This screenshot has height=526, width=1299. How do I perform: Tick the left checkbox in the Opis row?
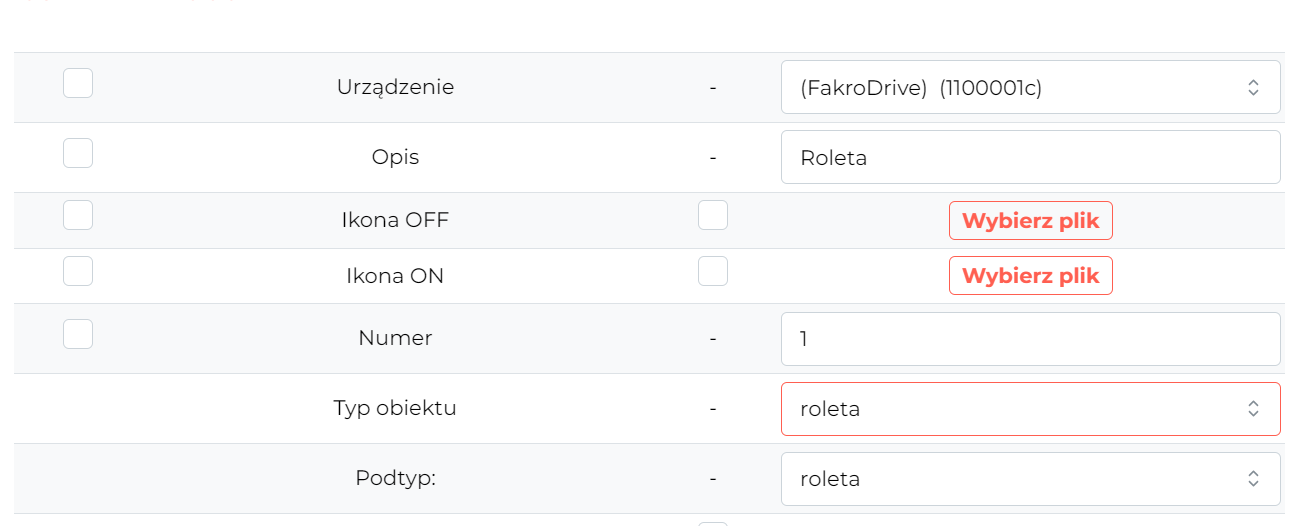coord(78,153)
